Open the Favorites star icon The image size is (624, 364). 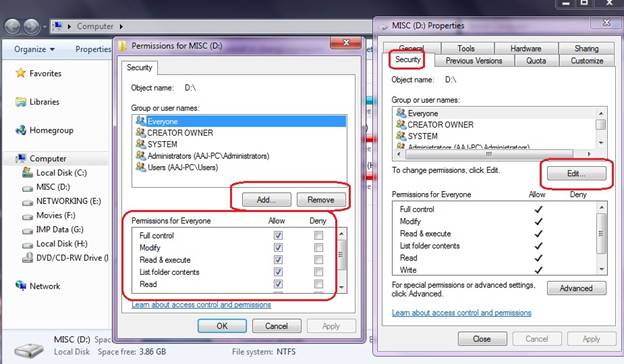[x=20, y=73]
